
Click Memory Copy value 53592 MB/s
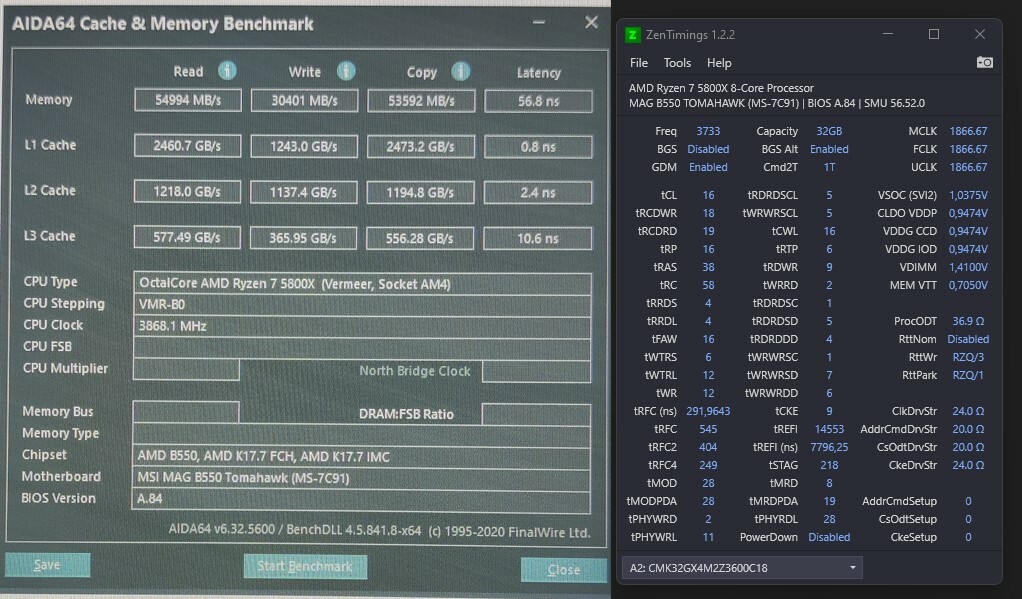(x=421, y=101)
